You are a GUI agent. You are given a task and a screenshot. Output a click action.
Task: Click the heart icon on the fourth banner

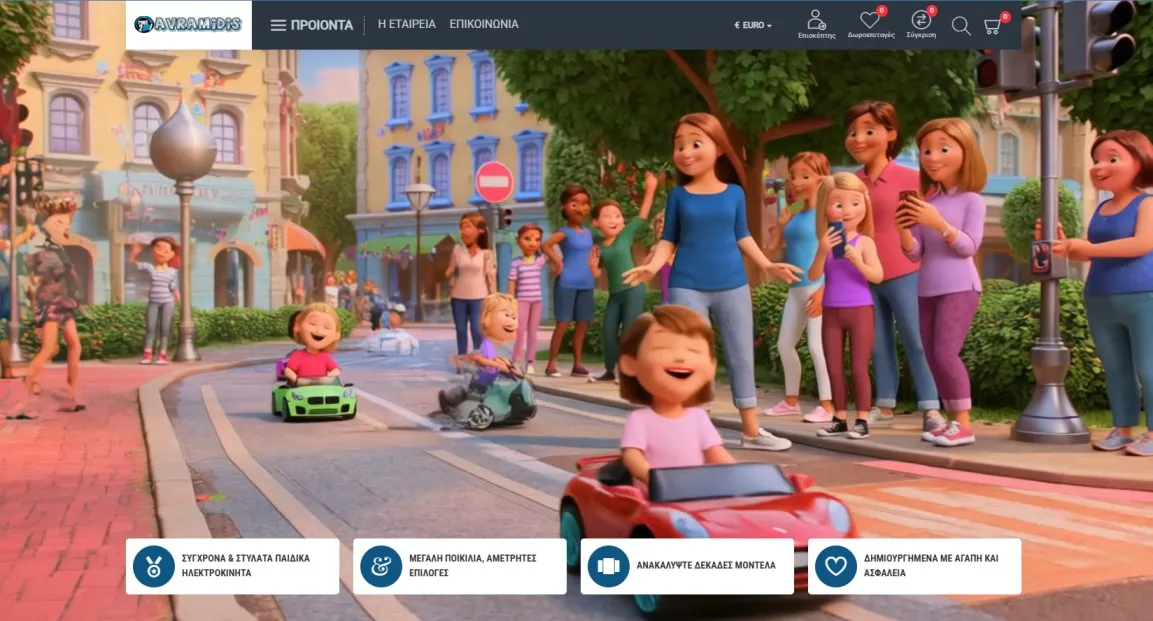[834, 565]
